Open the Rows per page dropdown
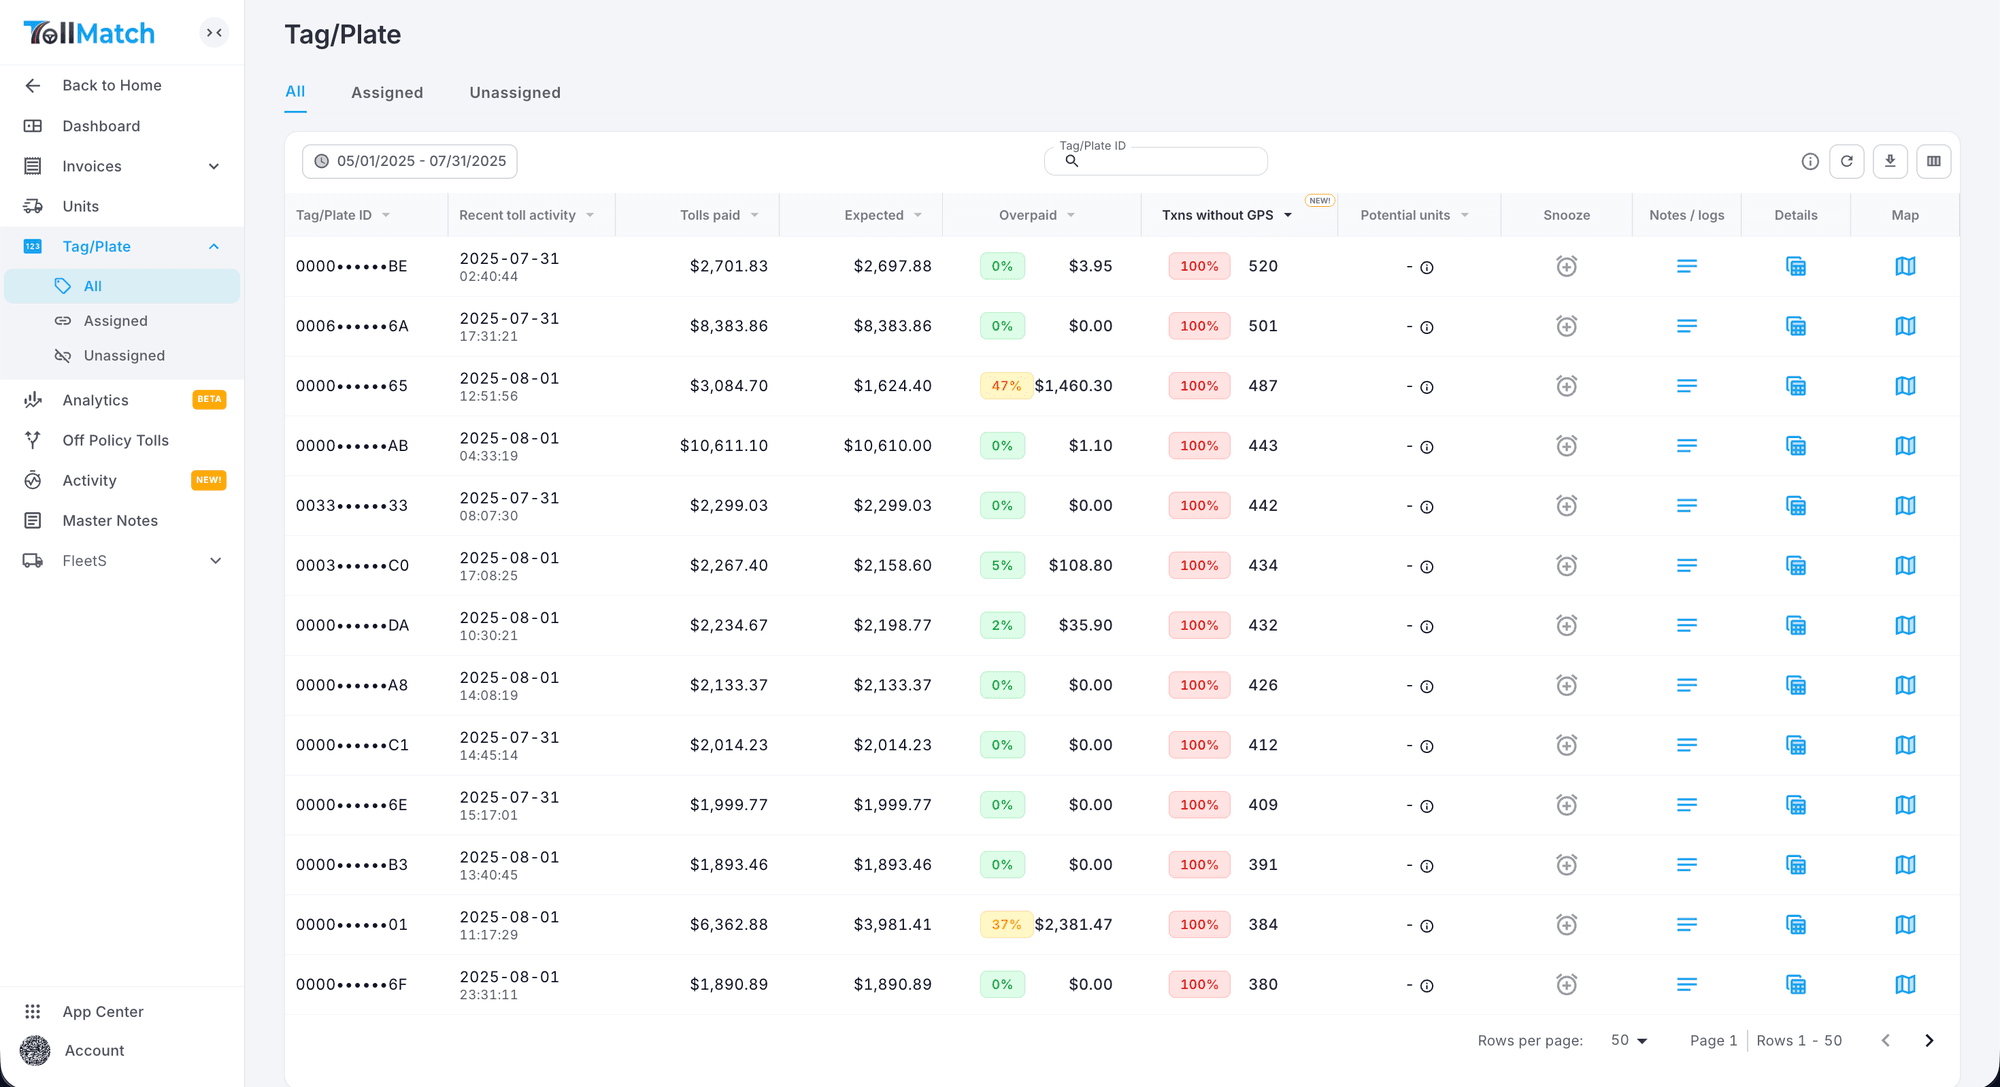Screen dimensions: 2000x1087 (1629, 1041)
